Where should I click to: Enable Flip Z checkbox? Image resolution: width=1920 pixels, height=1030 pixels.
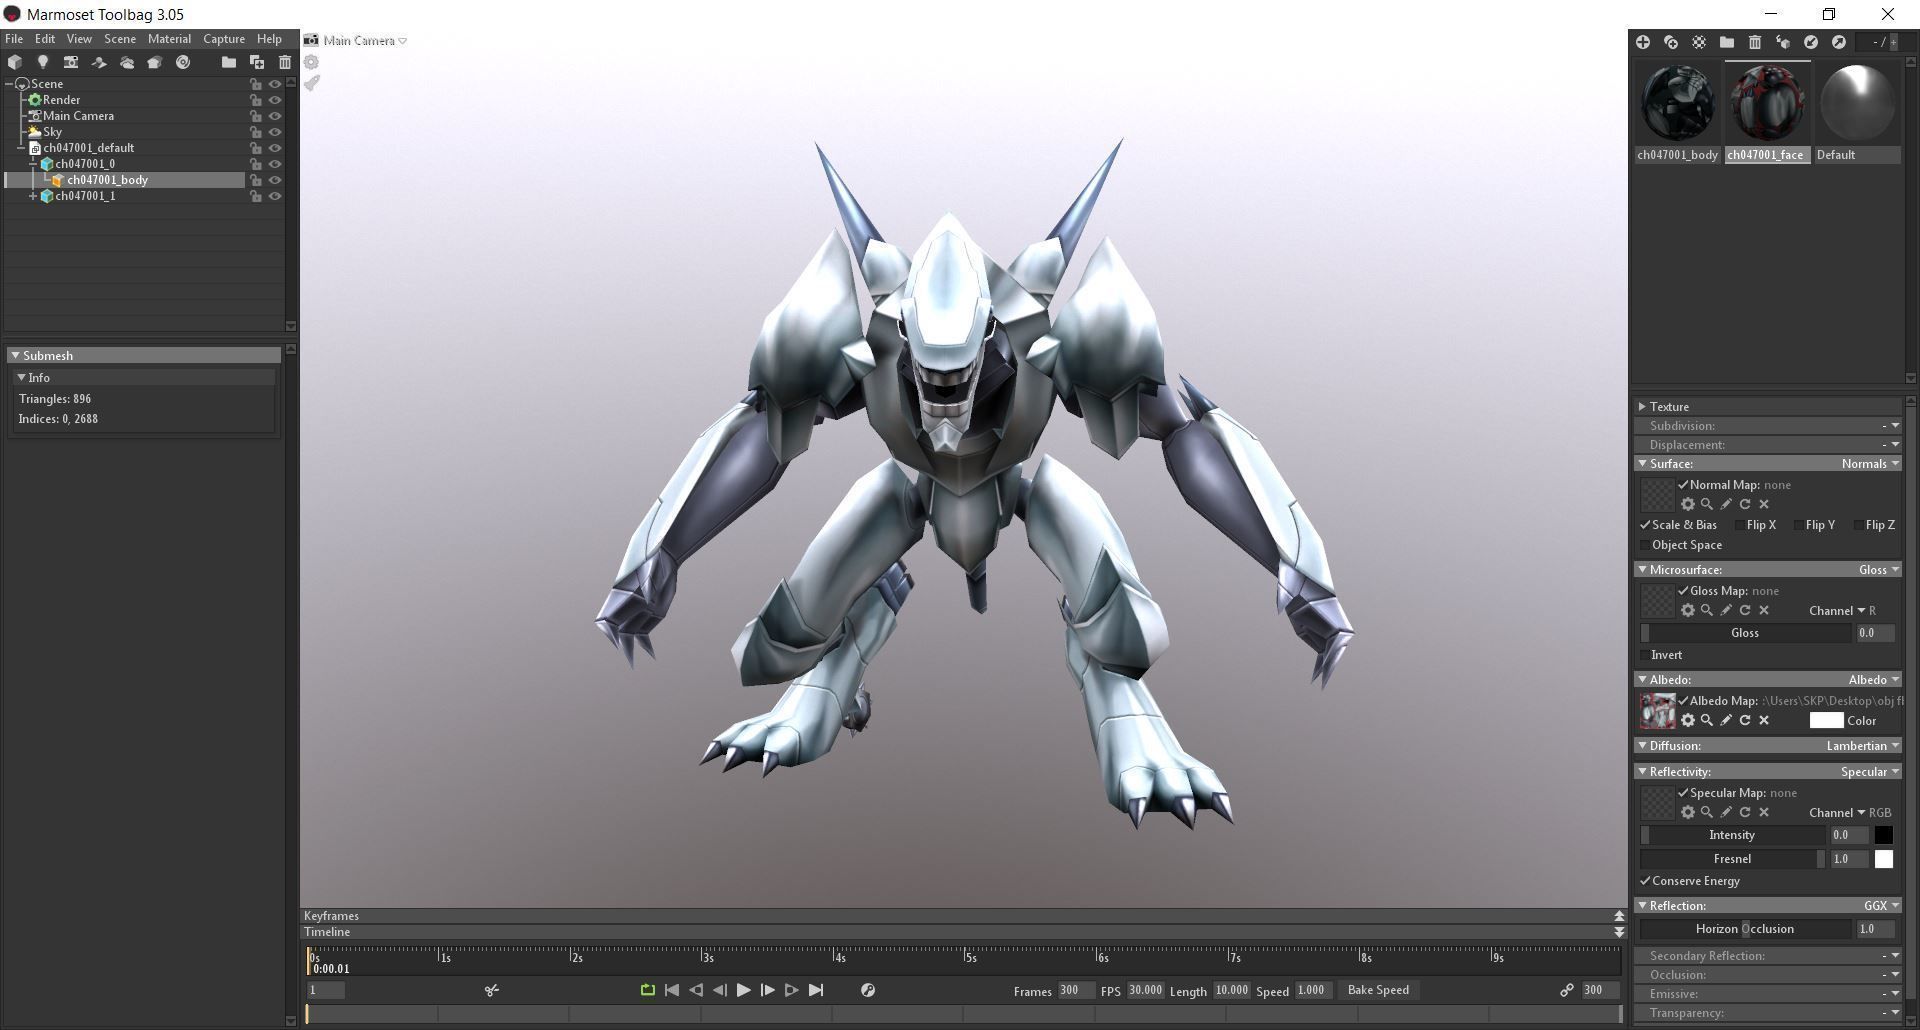pyautogui.click(x=1859, y=525)
